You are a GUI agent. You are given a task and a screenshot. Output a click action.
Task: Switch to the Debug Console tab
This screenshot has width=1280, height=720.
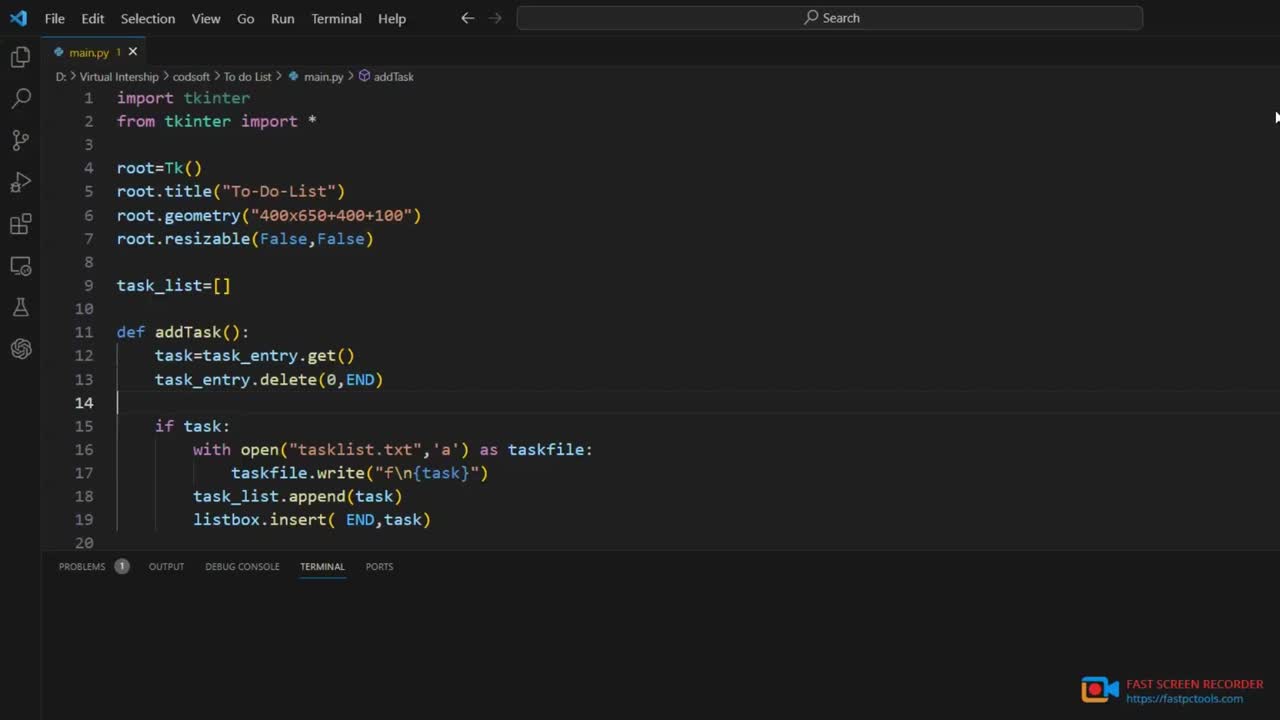[242, 566]
